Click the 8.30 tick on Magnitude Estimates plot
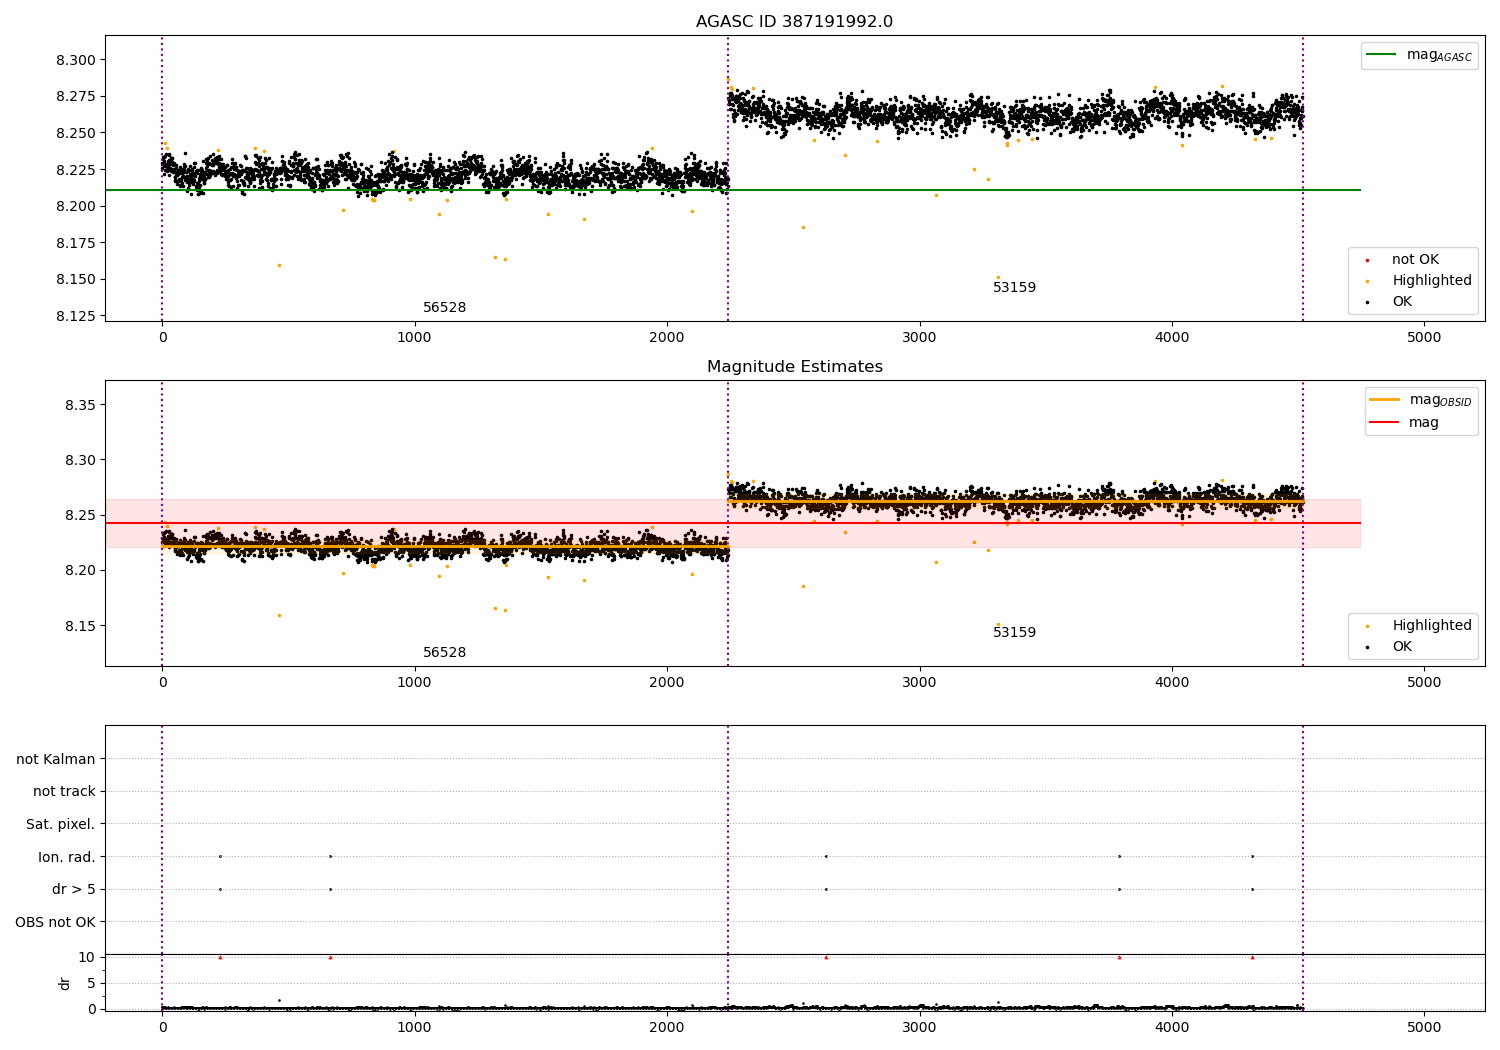1500x1050 pixels. [80, 460]
